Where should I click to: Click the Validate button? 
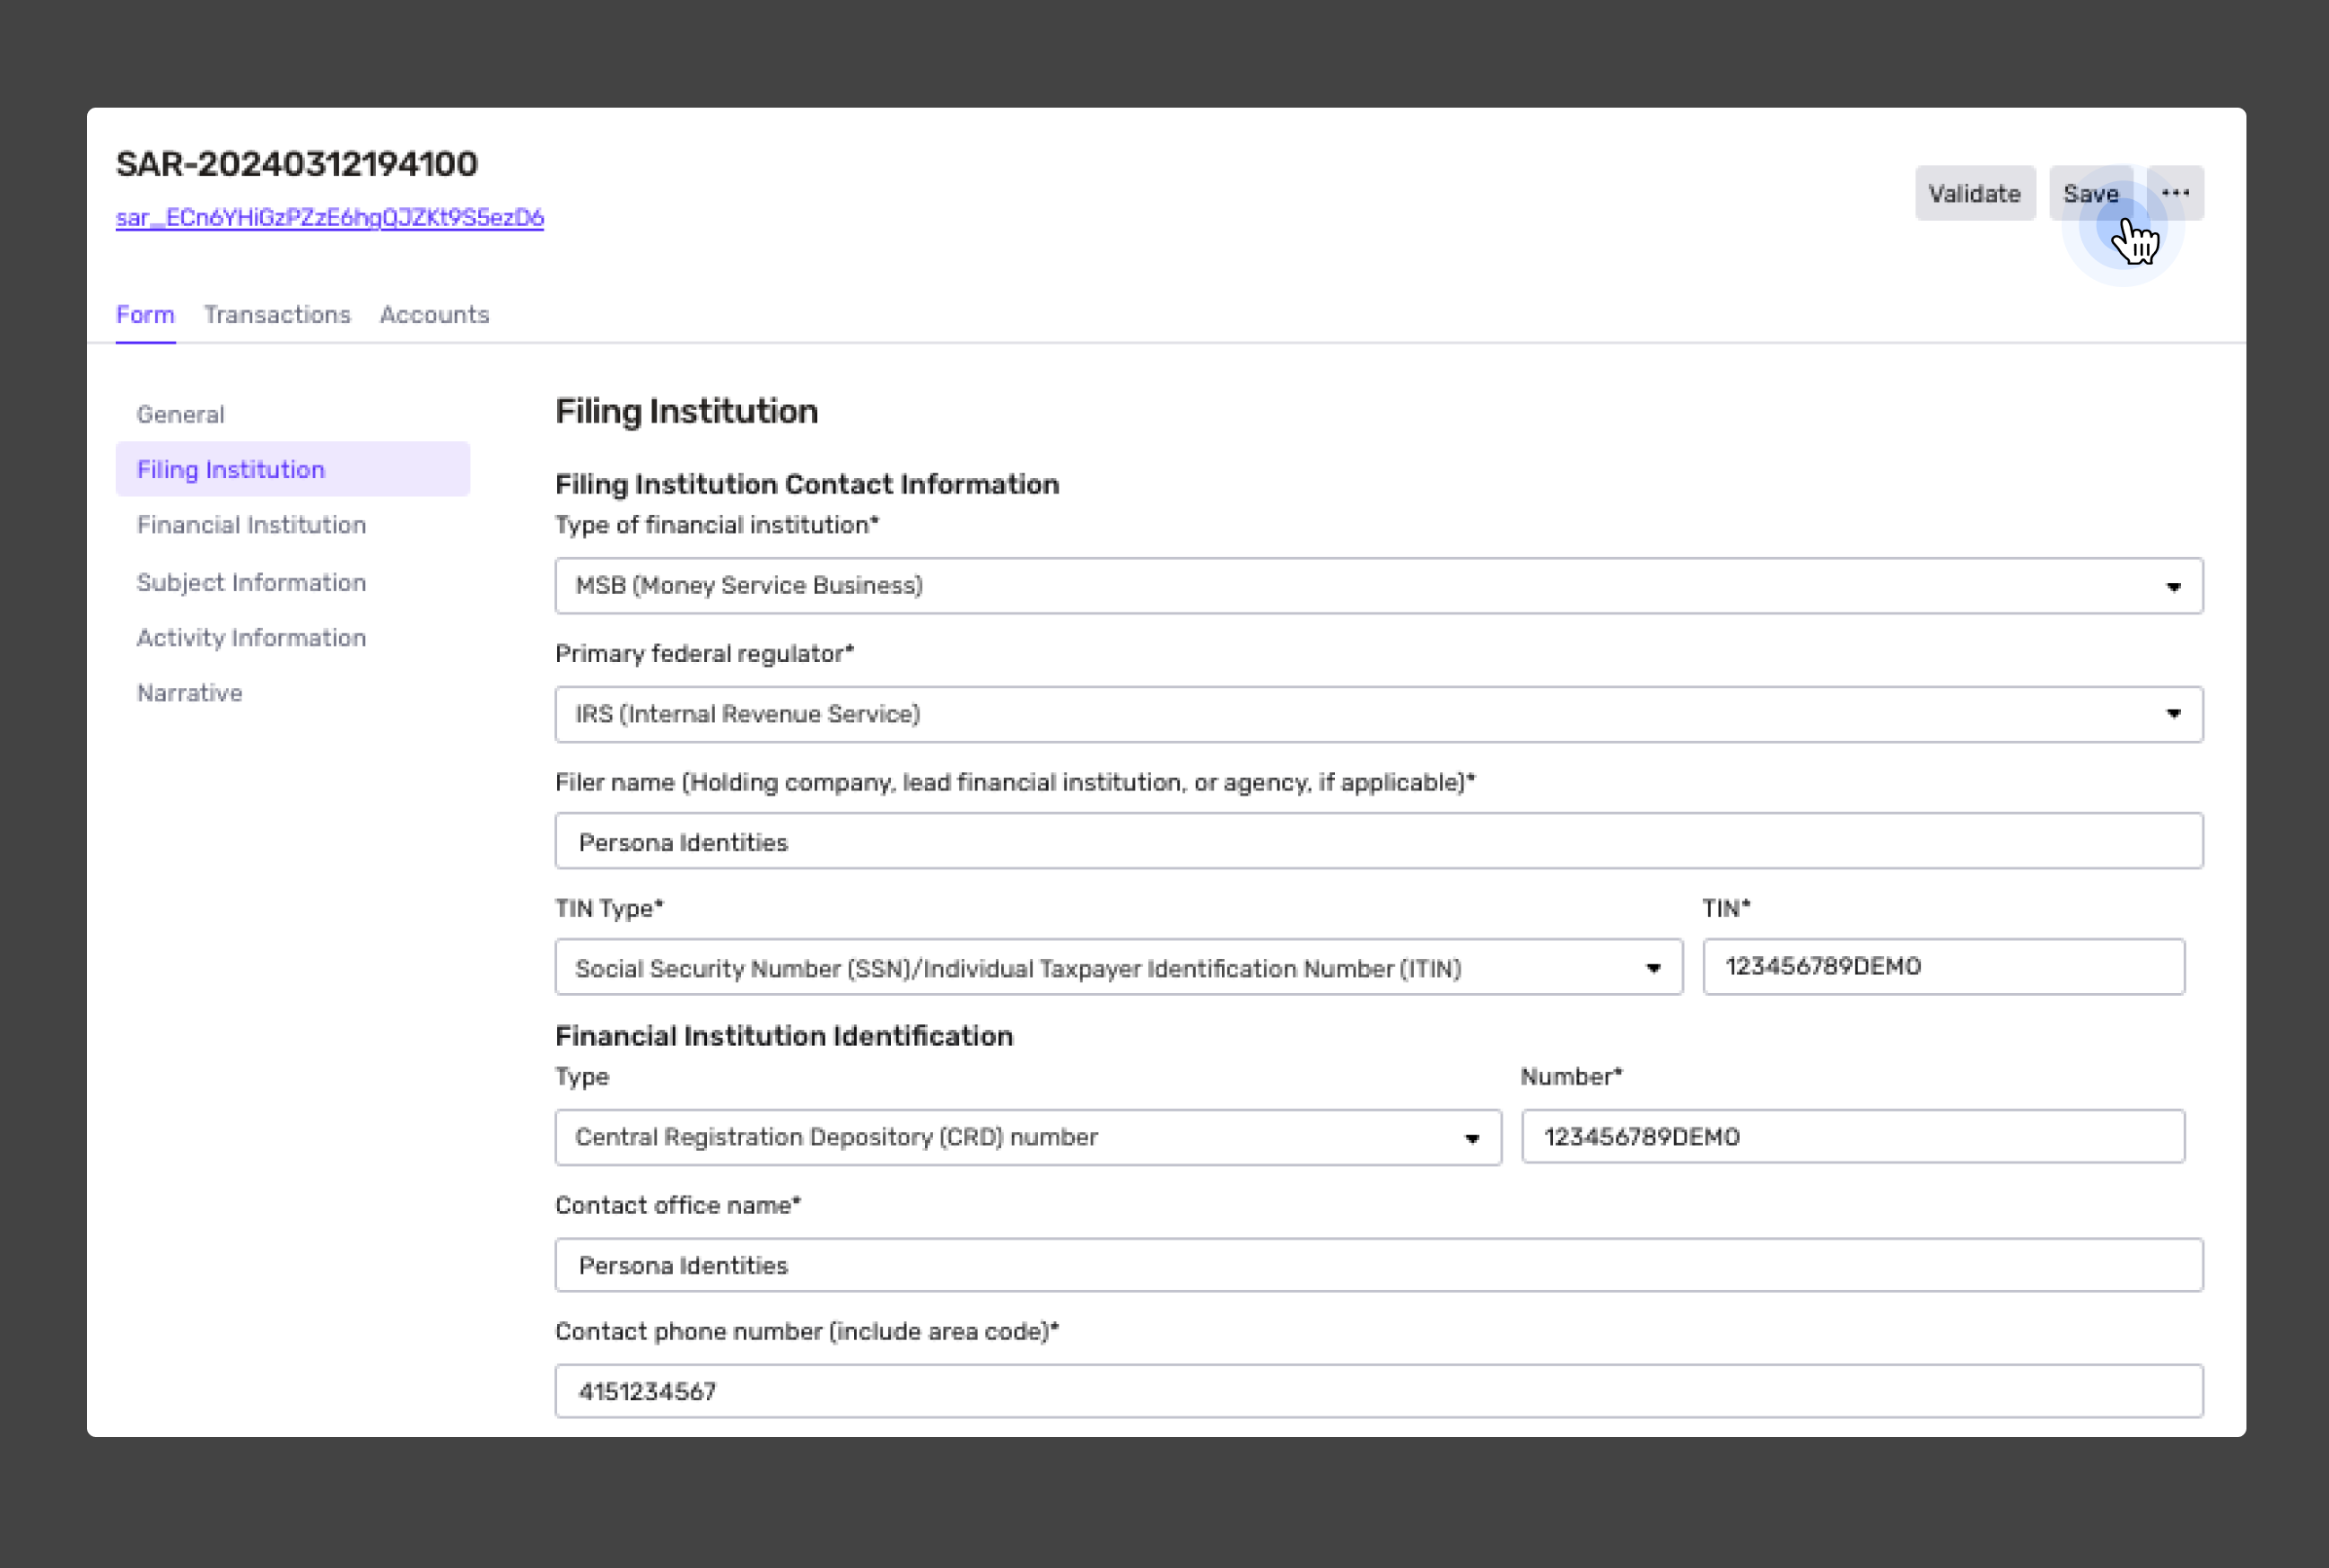coord(1974,193)
